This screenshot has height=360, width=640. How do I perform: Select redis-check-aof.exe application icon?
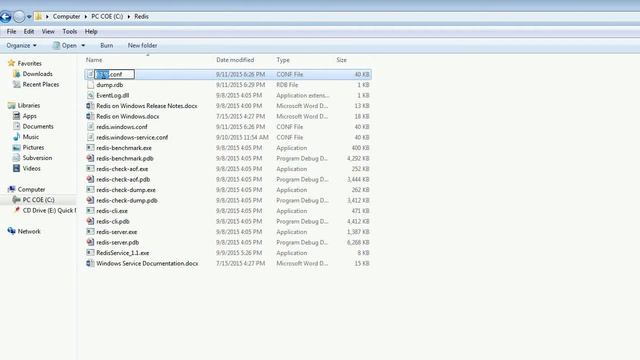pos(90,169)
